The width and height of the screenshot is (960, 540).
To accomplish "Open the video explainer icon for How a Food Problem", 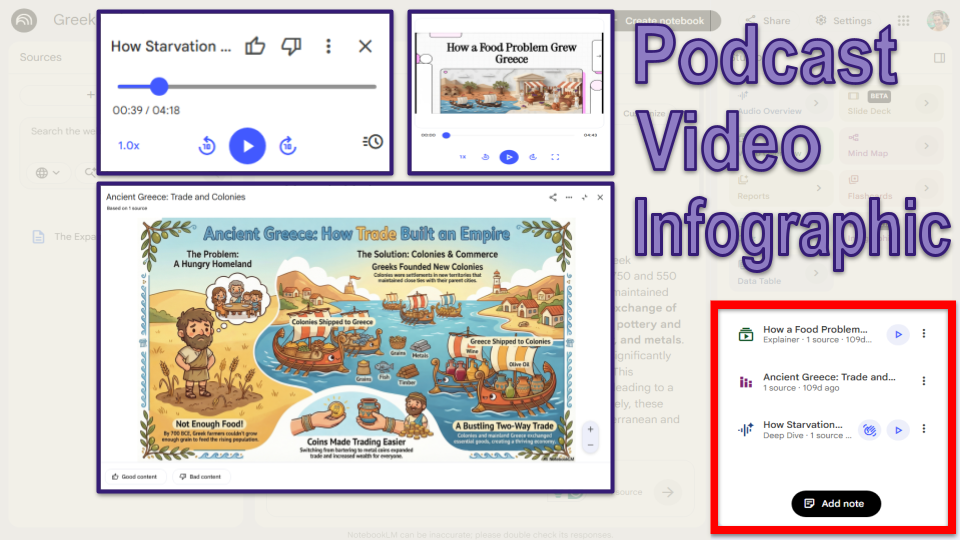I will 745,334.
